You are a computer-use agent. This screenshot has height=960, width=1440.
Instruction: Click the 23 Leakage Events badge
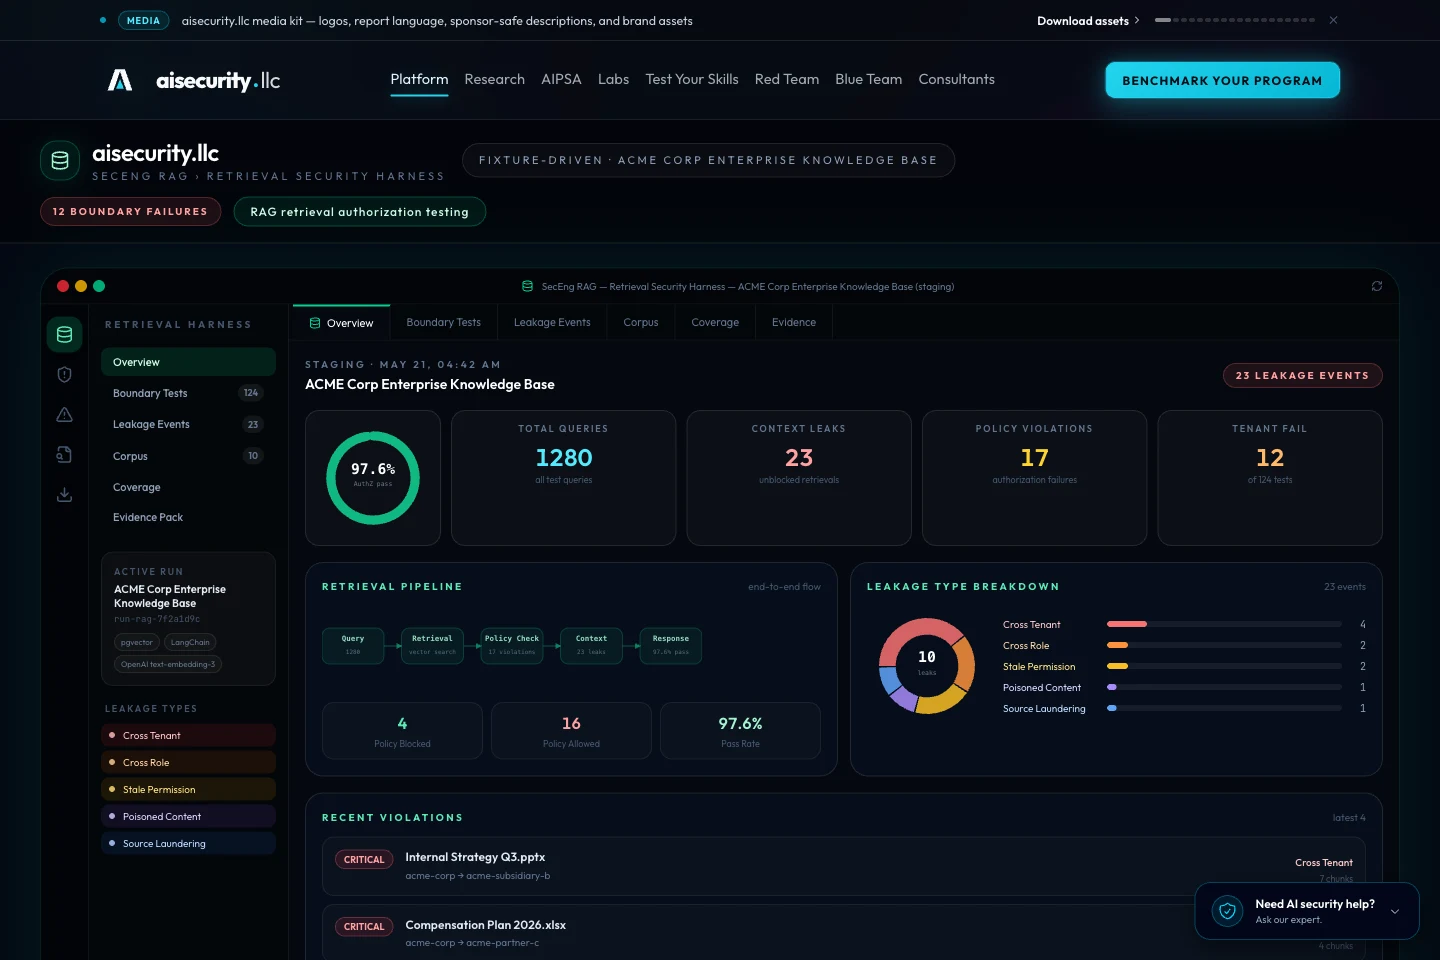click(1302, 375)
